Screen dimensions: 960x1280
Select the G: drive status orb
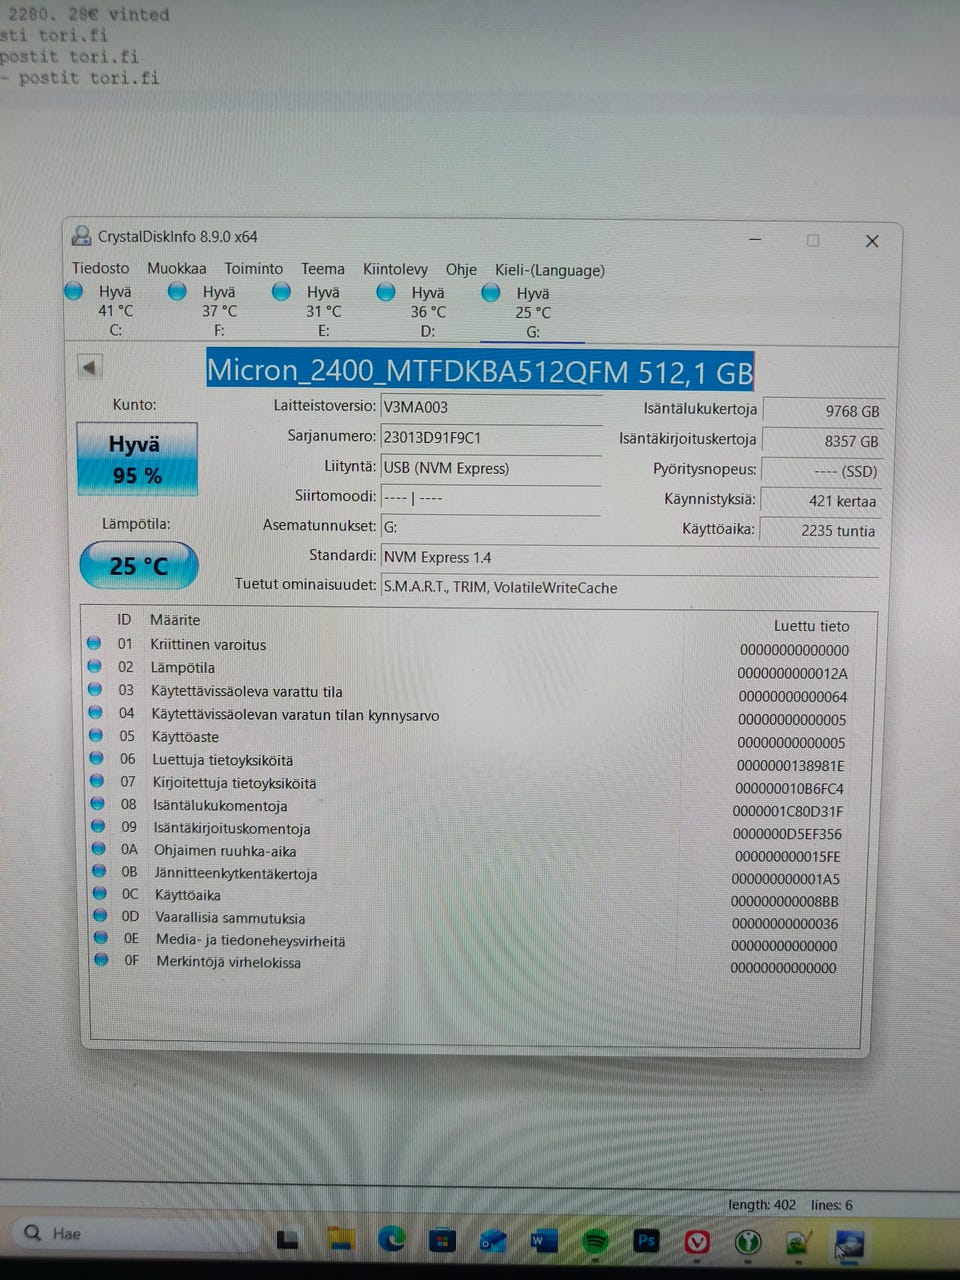pyautogui.click(x=491, y=293)
